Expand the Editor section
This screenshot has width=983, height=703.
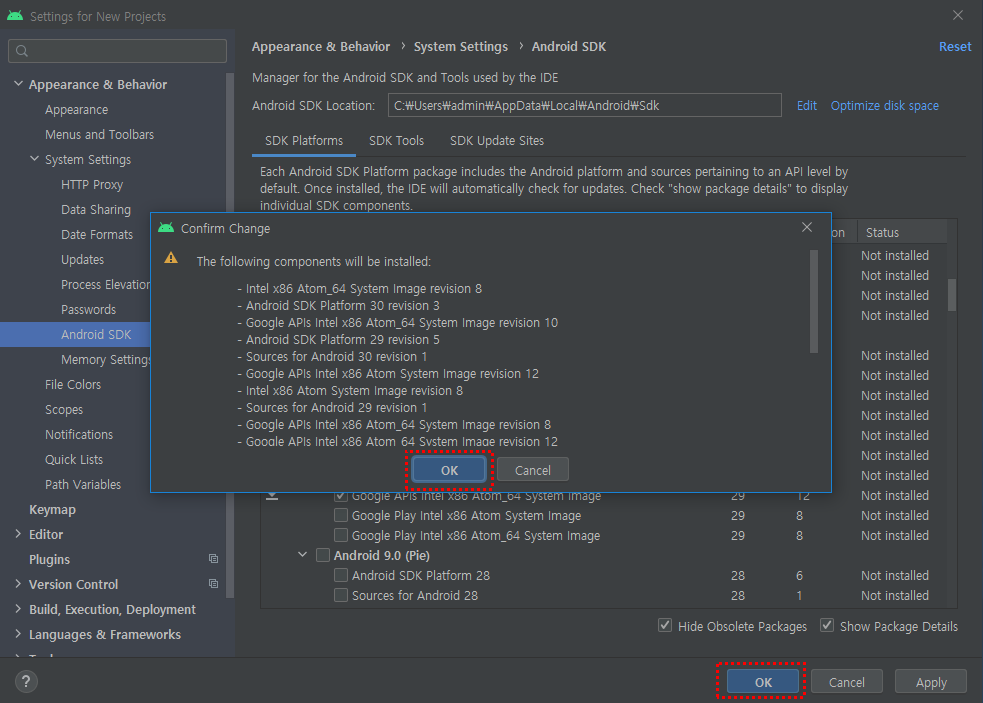(18, 534)
